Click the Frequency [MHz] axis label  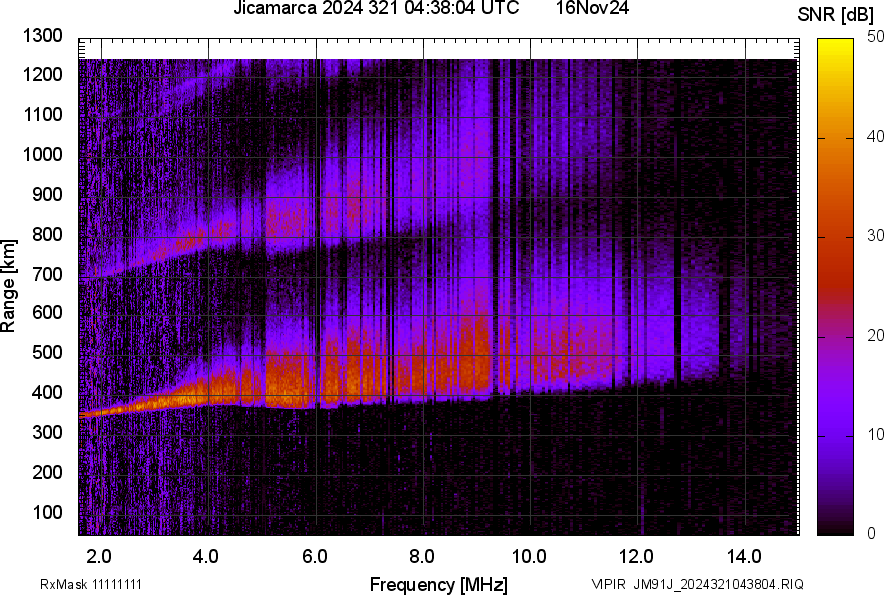pyautogui.click(x=439, y=584)
